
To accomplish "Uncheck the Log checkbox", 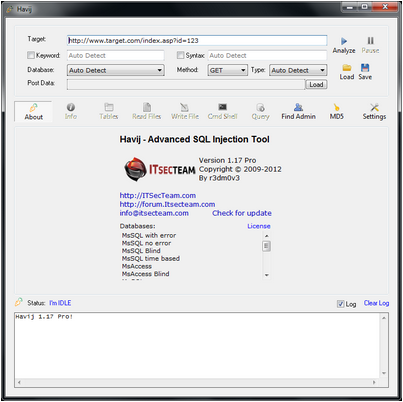I will [340, 304].
